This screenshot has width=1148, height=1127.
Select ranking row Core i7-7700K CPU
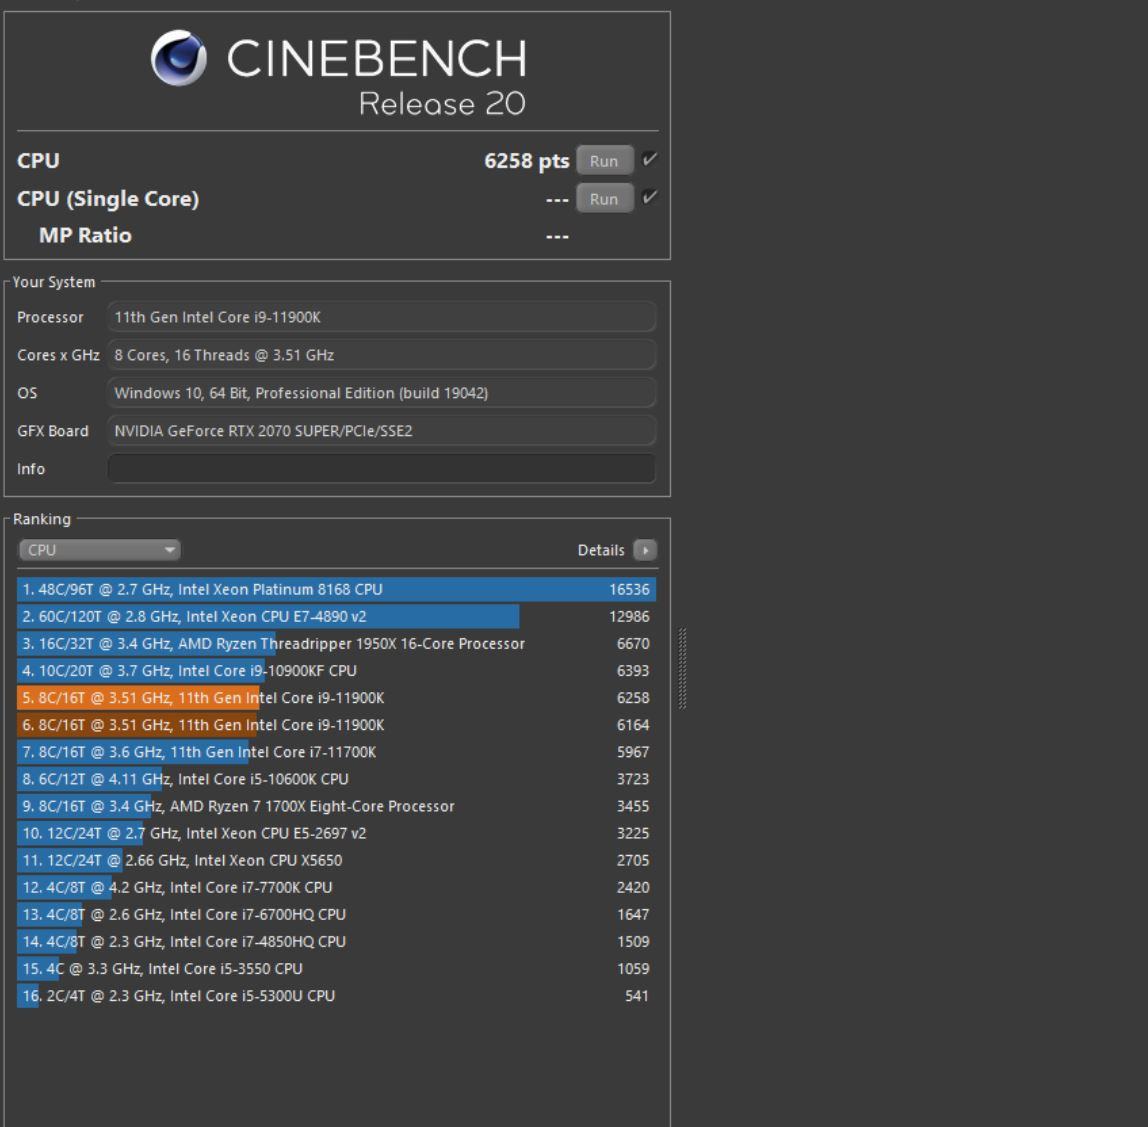click(x=337, y=888)
